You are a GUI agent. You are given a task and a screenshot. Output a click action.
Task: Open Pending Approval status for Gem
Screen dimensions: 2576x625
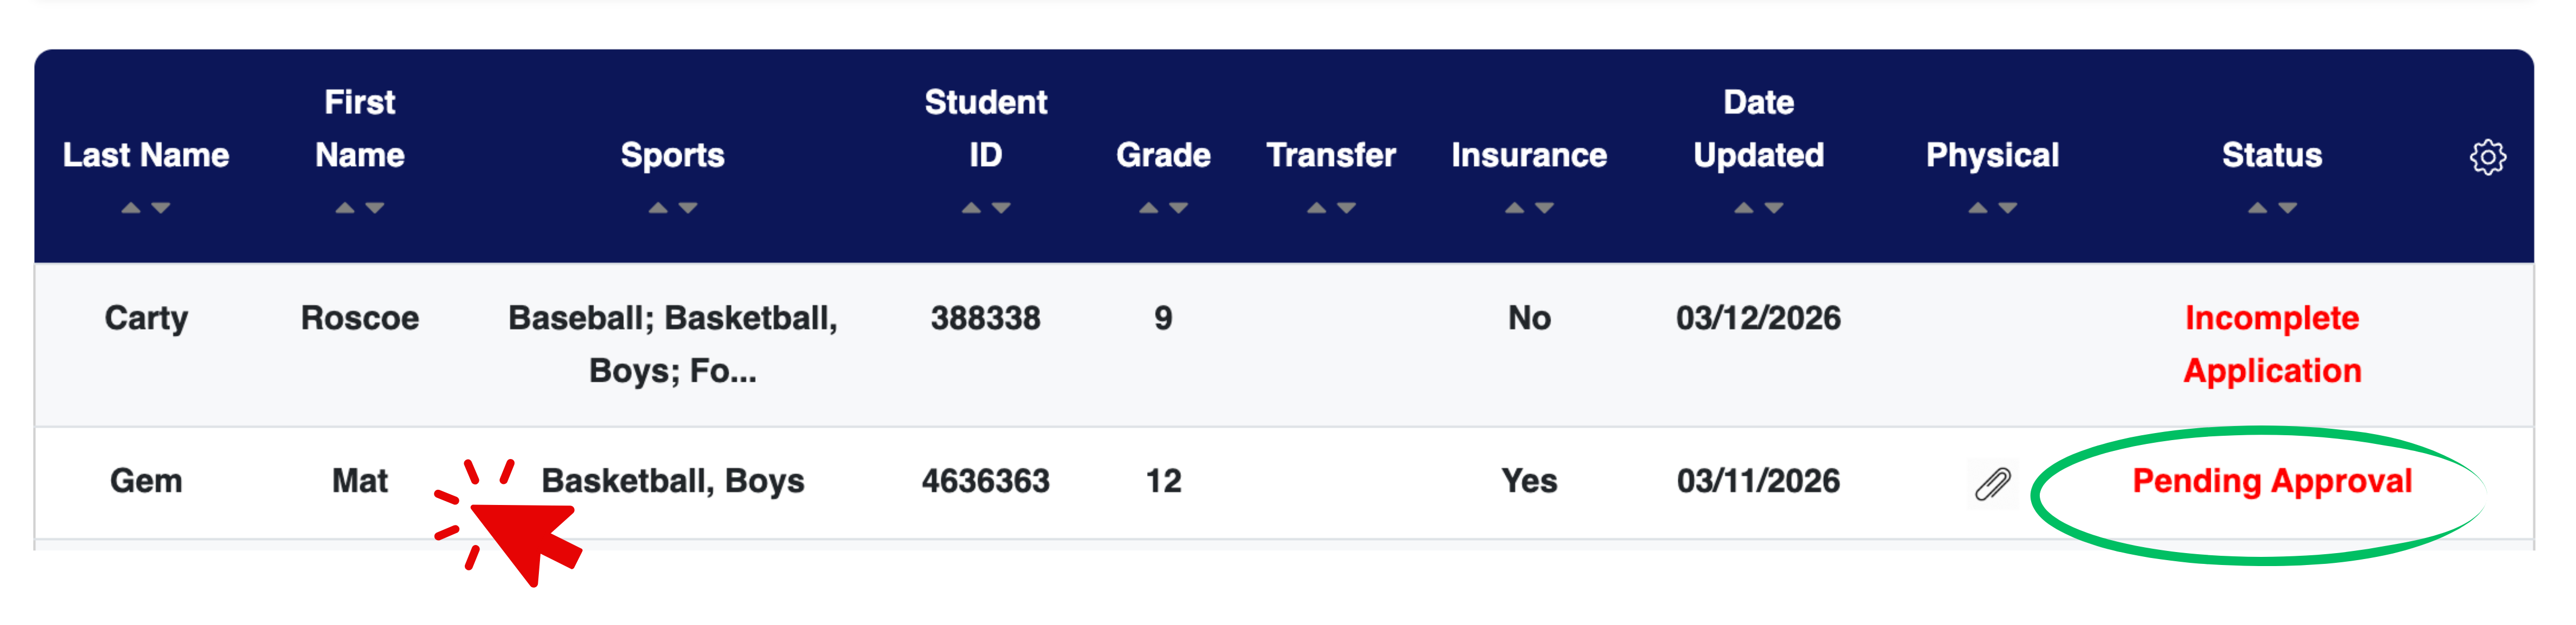pyautogui.click(x=2272, y=481)
